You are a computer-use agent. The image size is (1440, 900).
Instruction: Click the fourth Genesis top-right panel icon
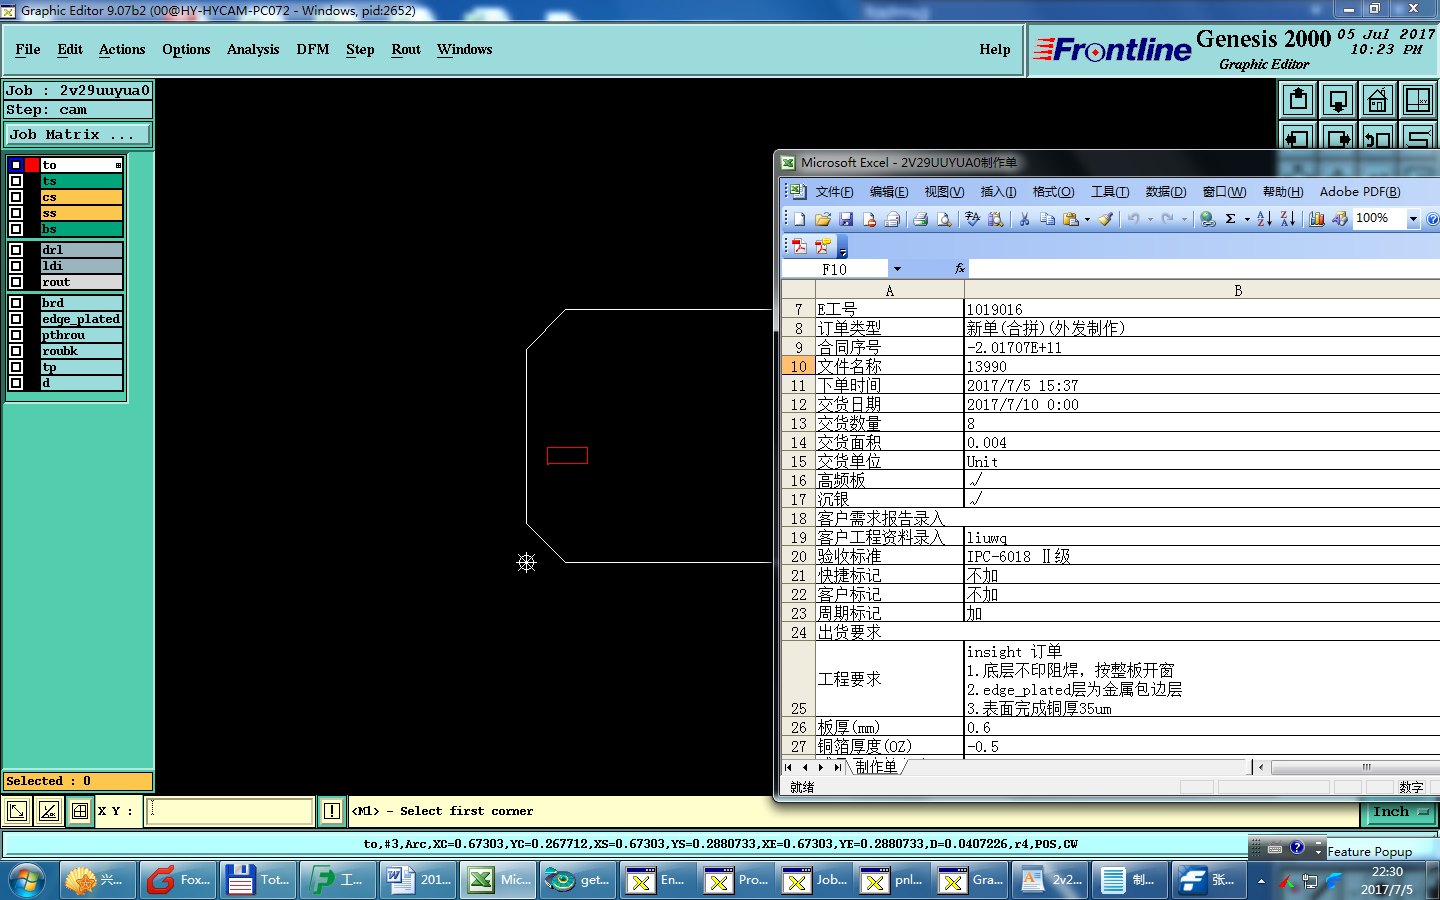[x=1418, y=100]
